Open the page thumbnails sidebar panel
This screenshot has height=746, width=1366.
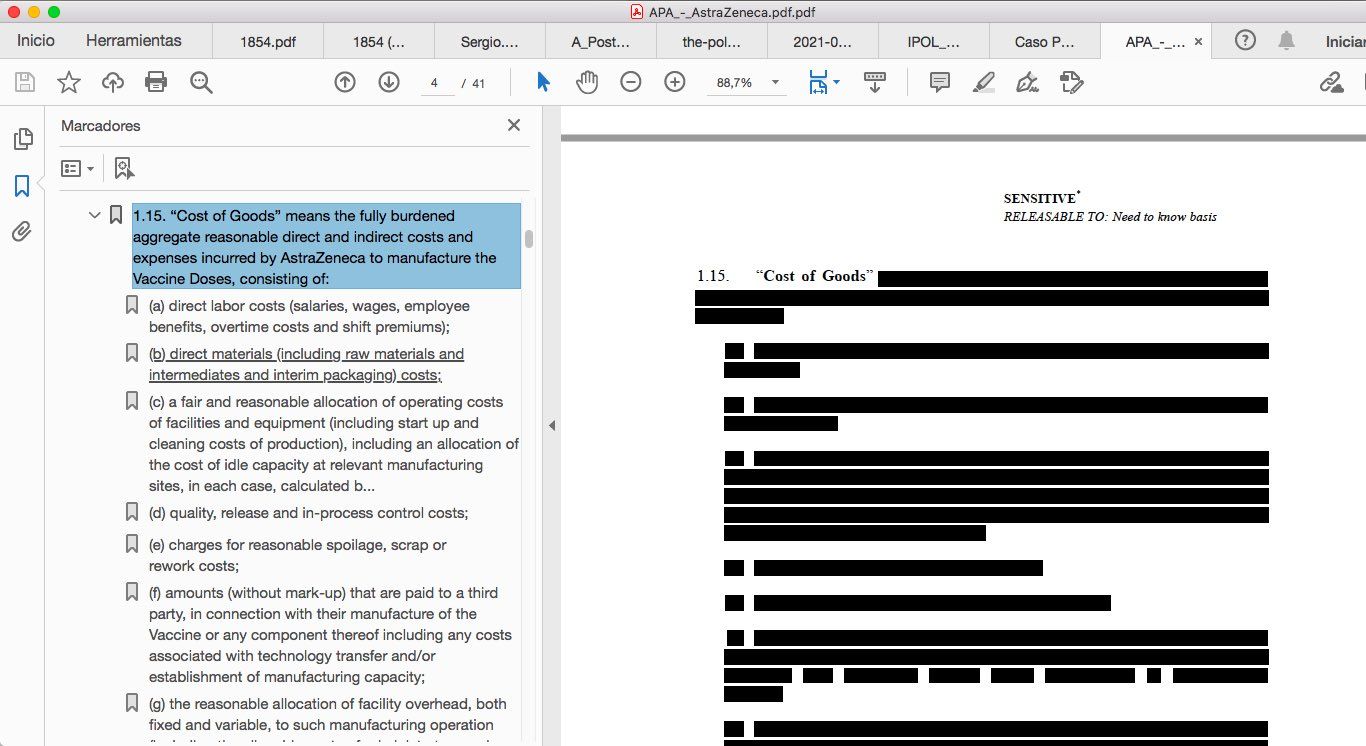click(x=21, y=138)
